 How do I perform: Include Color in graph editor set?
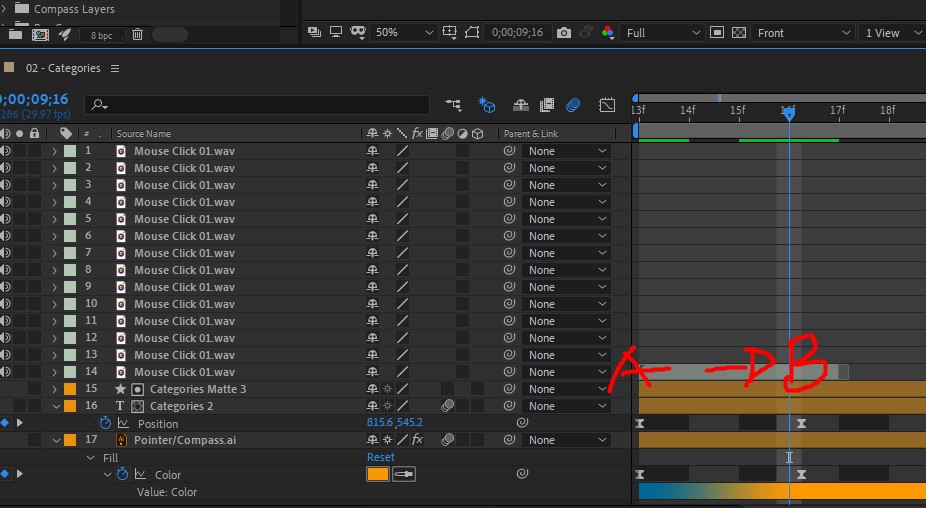(140, 474)
